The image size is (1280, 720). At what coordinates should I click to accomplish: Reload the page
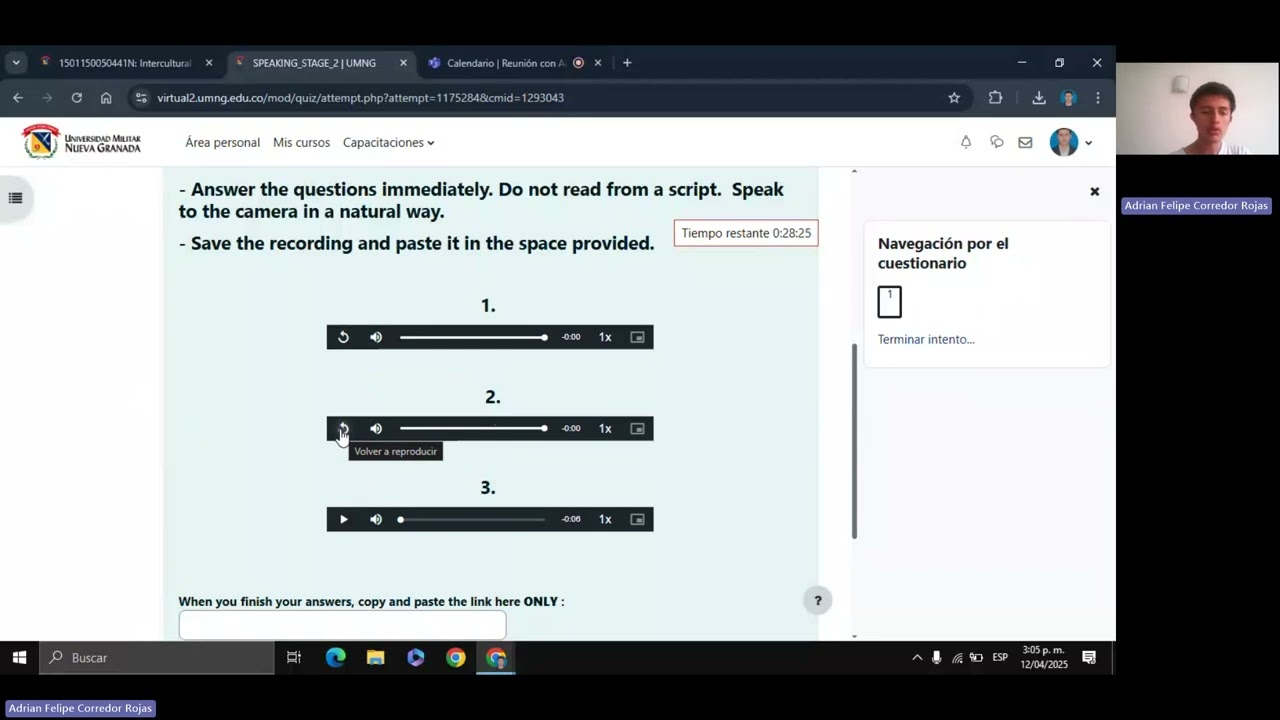(76, 98)
